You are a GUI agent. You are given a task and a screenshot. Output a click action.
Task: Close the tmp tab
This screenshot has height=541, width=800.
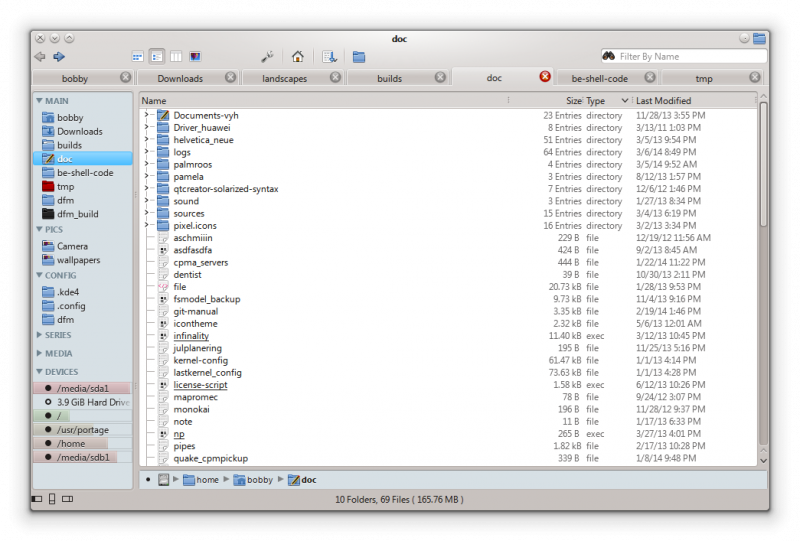[x=755, y=77]
